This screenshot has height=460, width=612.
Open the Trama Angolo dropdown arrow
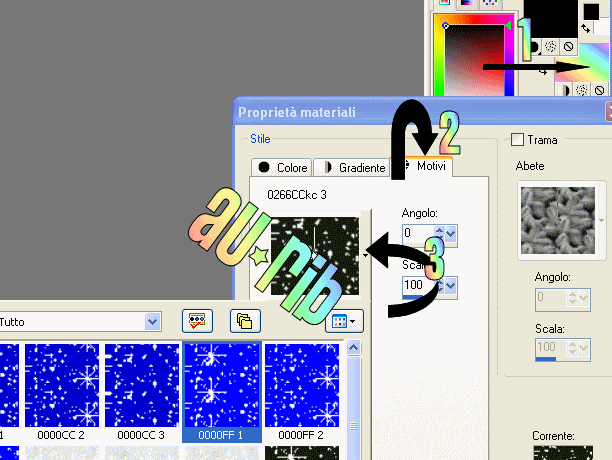[584, 299]
